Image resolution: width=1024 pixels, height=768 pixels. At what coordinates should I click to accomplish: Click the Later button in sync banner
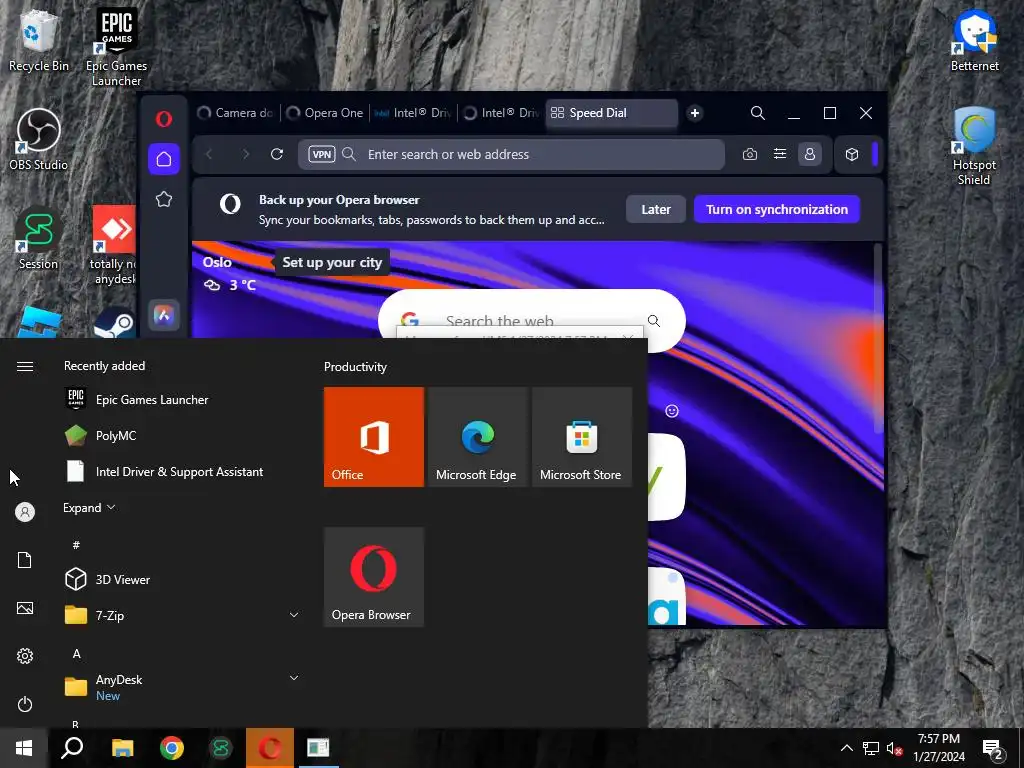point(656,209)
